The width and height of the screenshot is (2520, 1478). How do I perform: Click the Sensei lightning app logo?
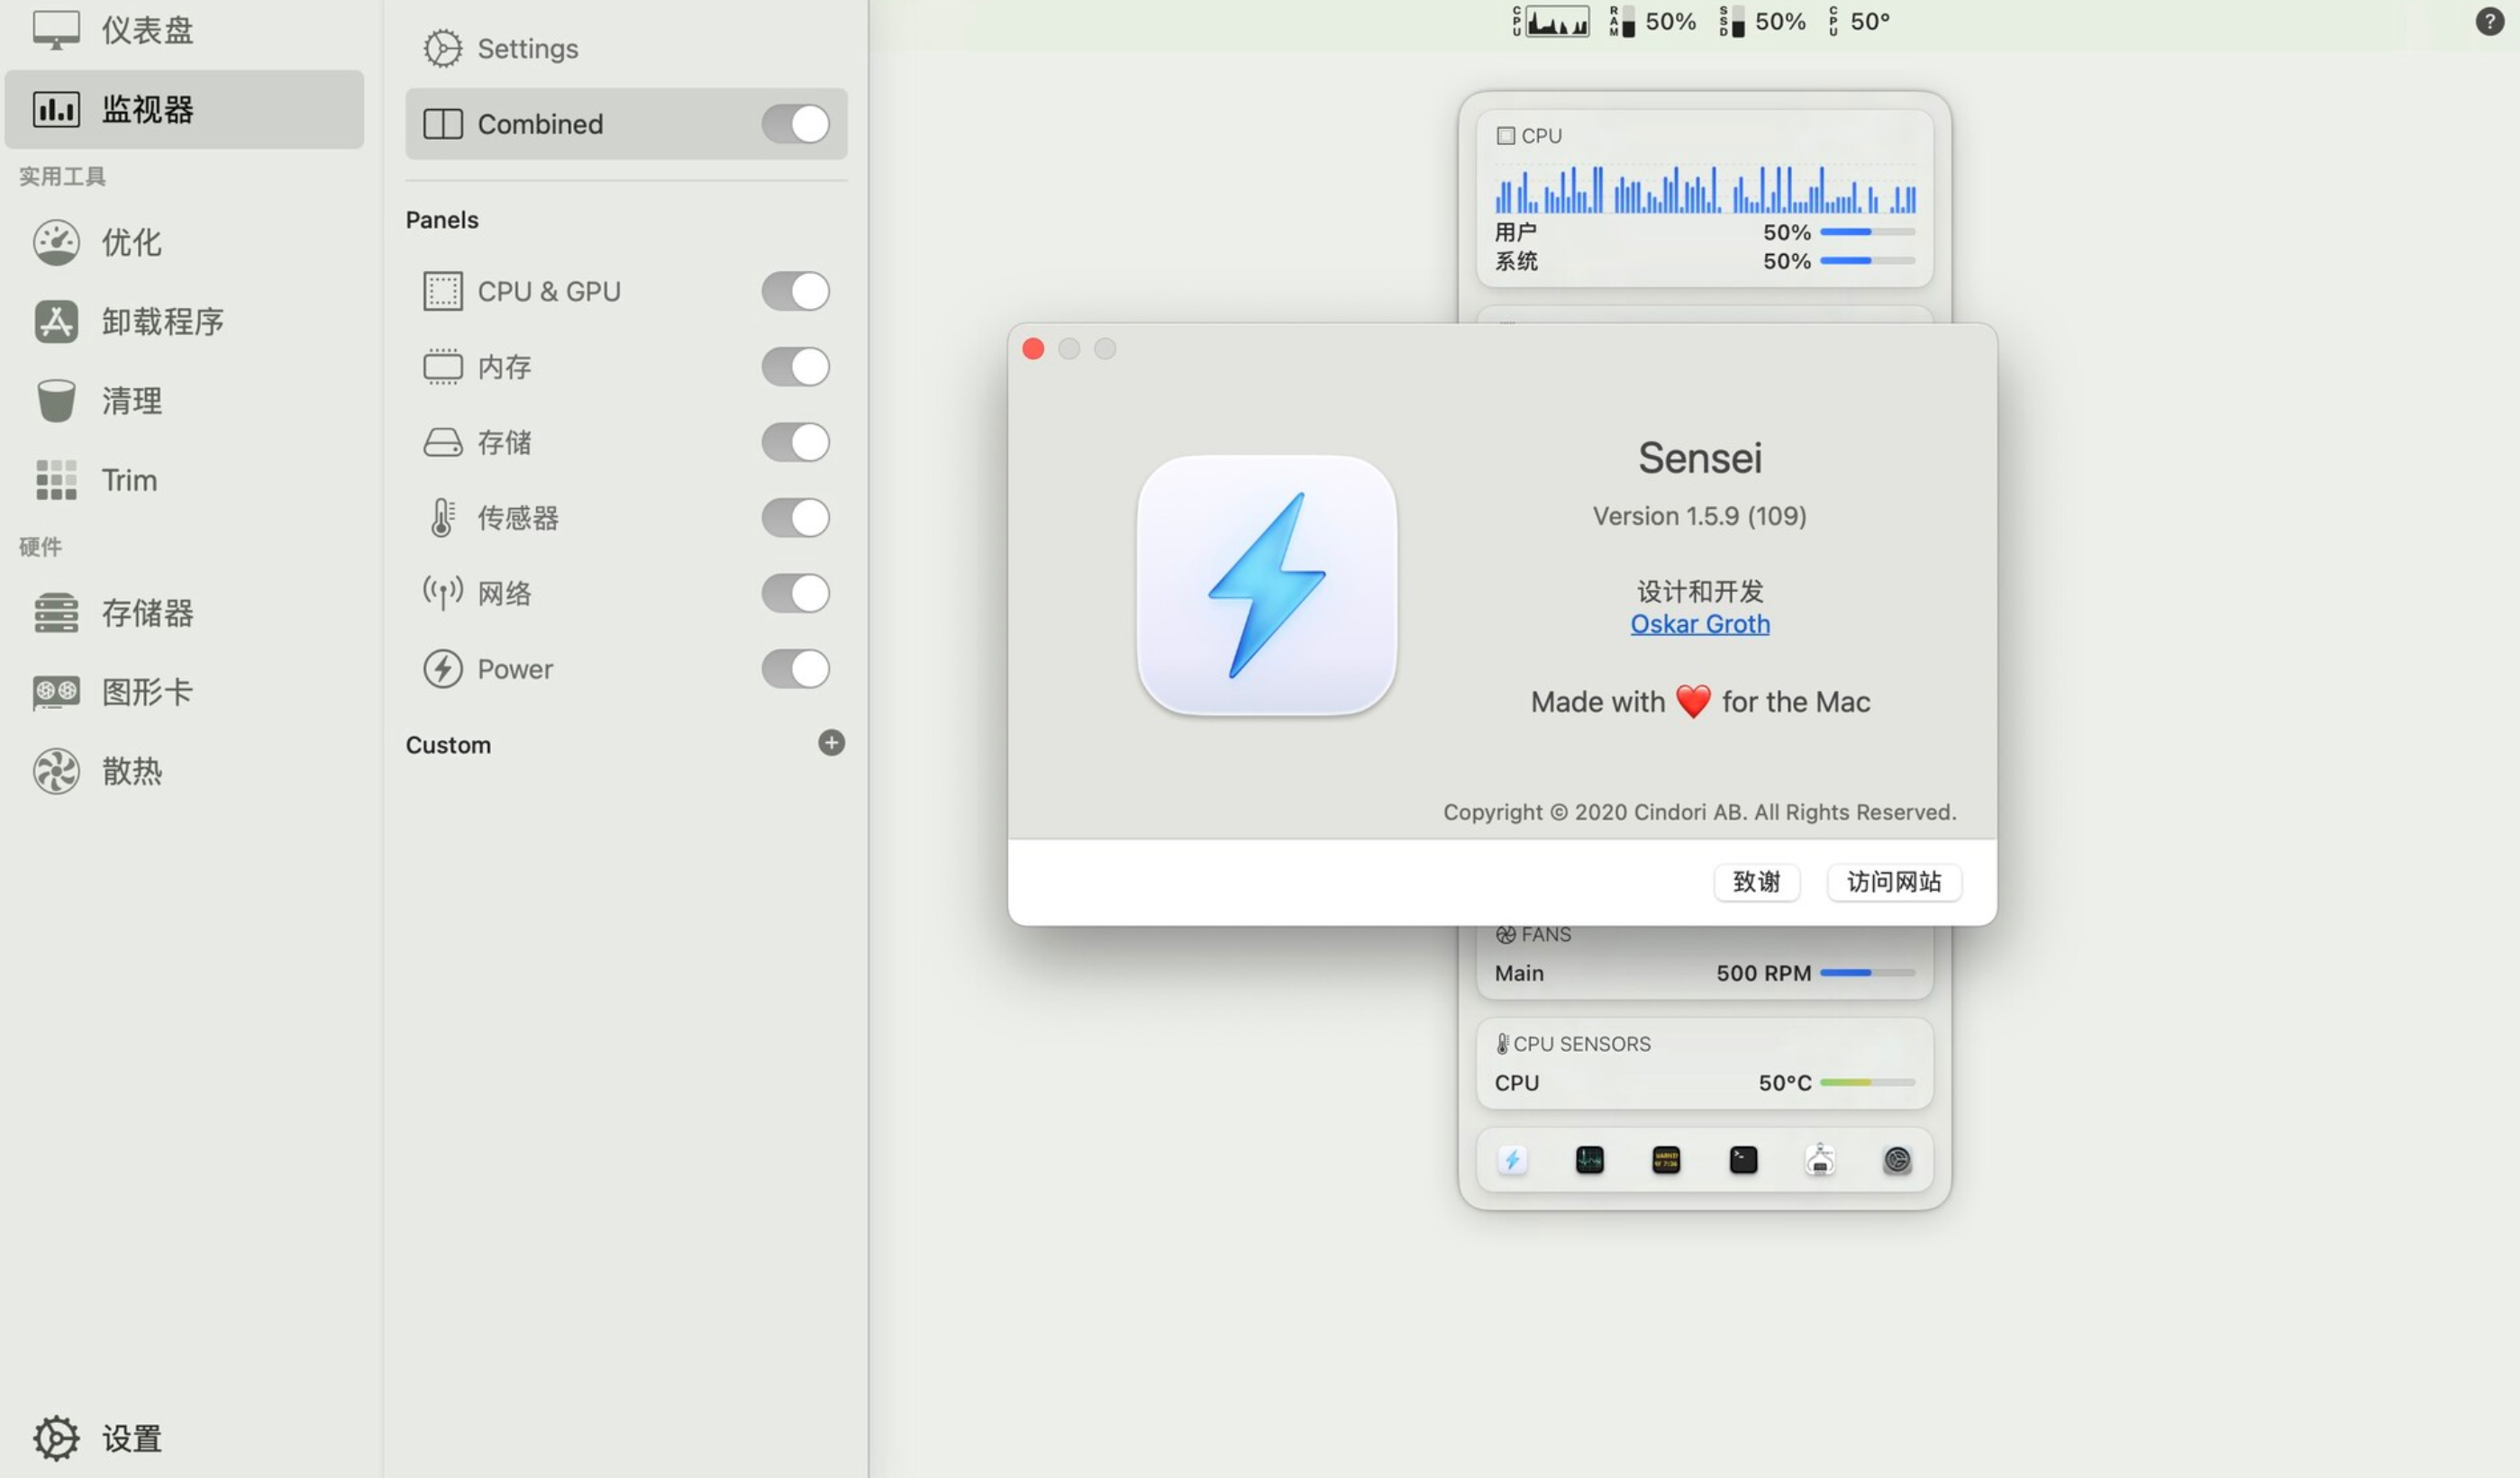1267,586
